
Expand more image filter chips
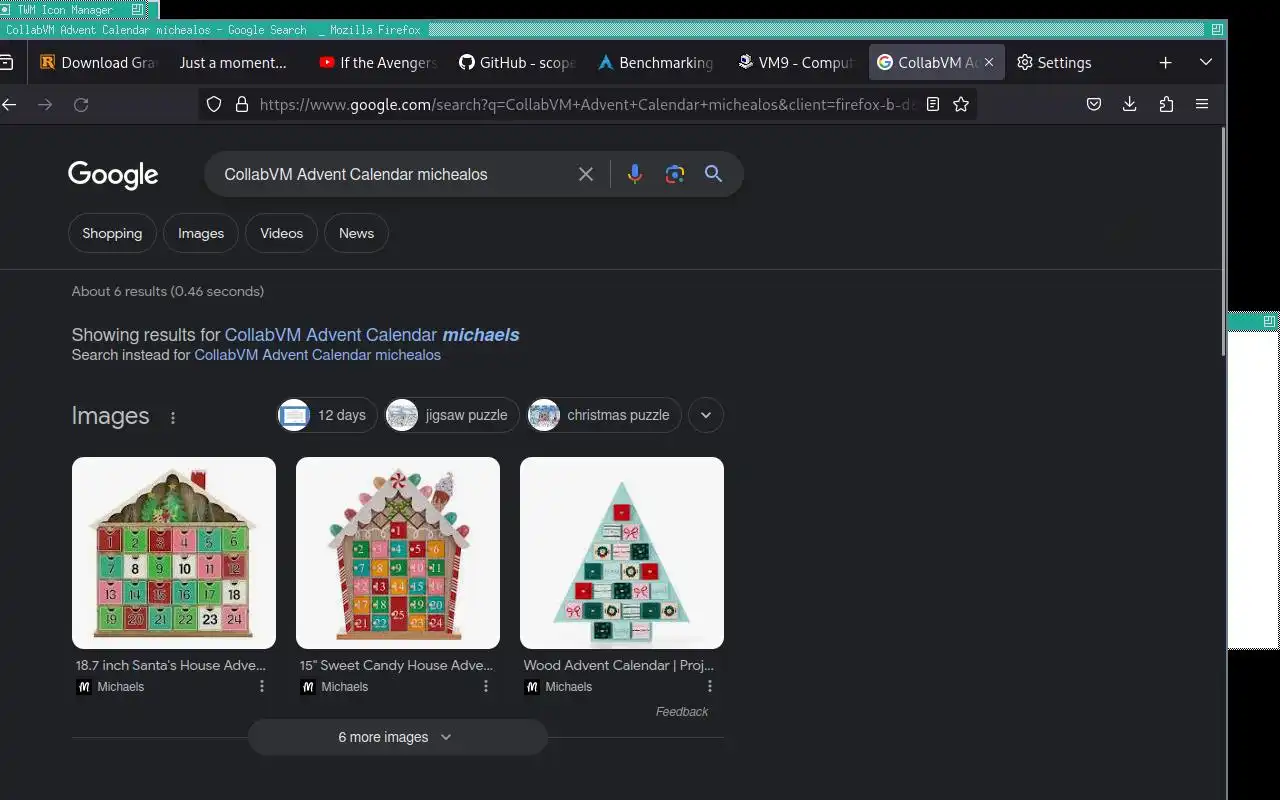coord(706,415)
